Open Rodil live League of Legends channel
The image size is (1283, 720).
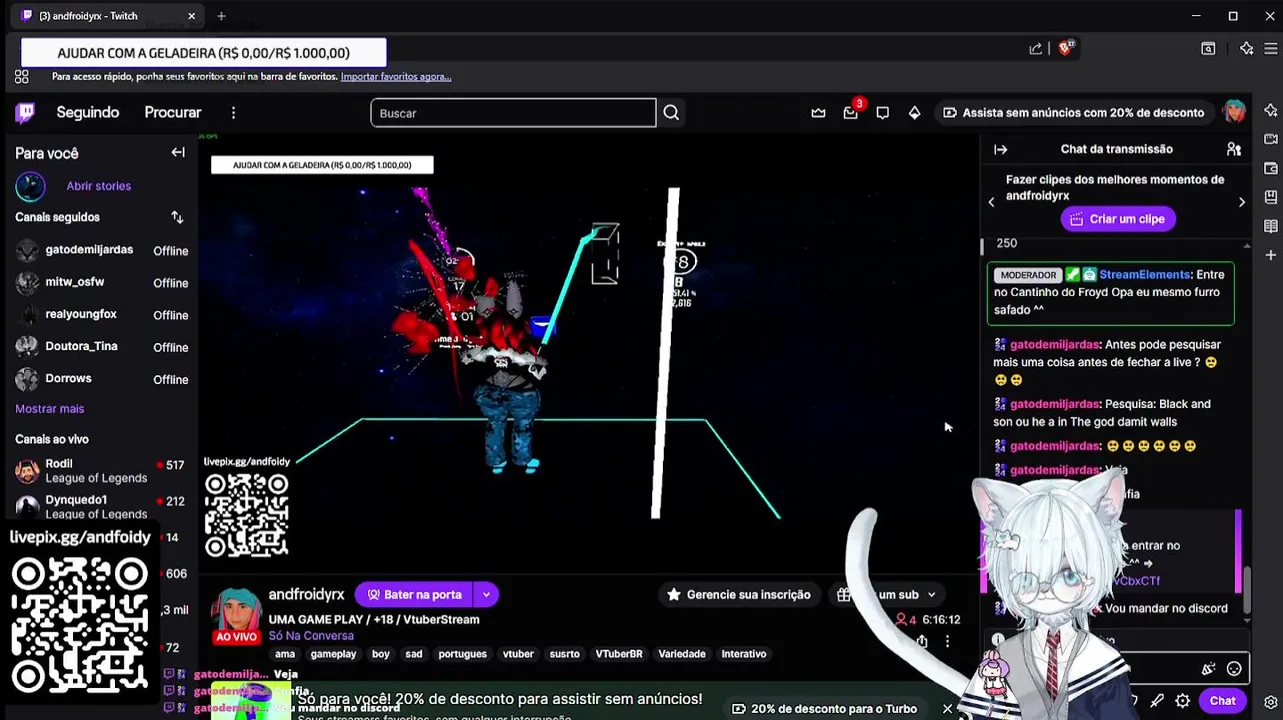point(100,470)
